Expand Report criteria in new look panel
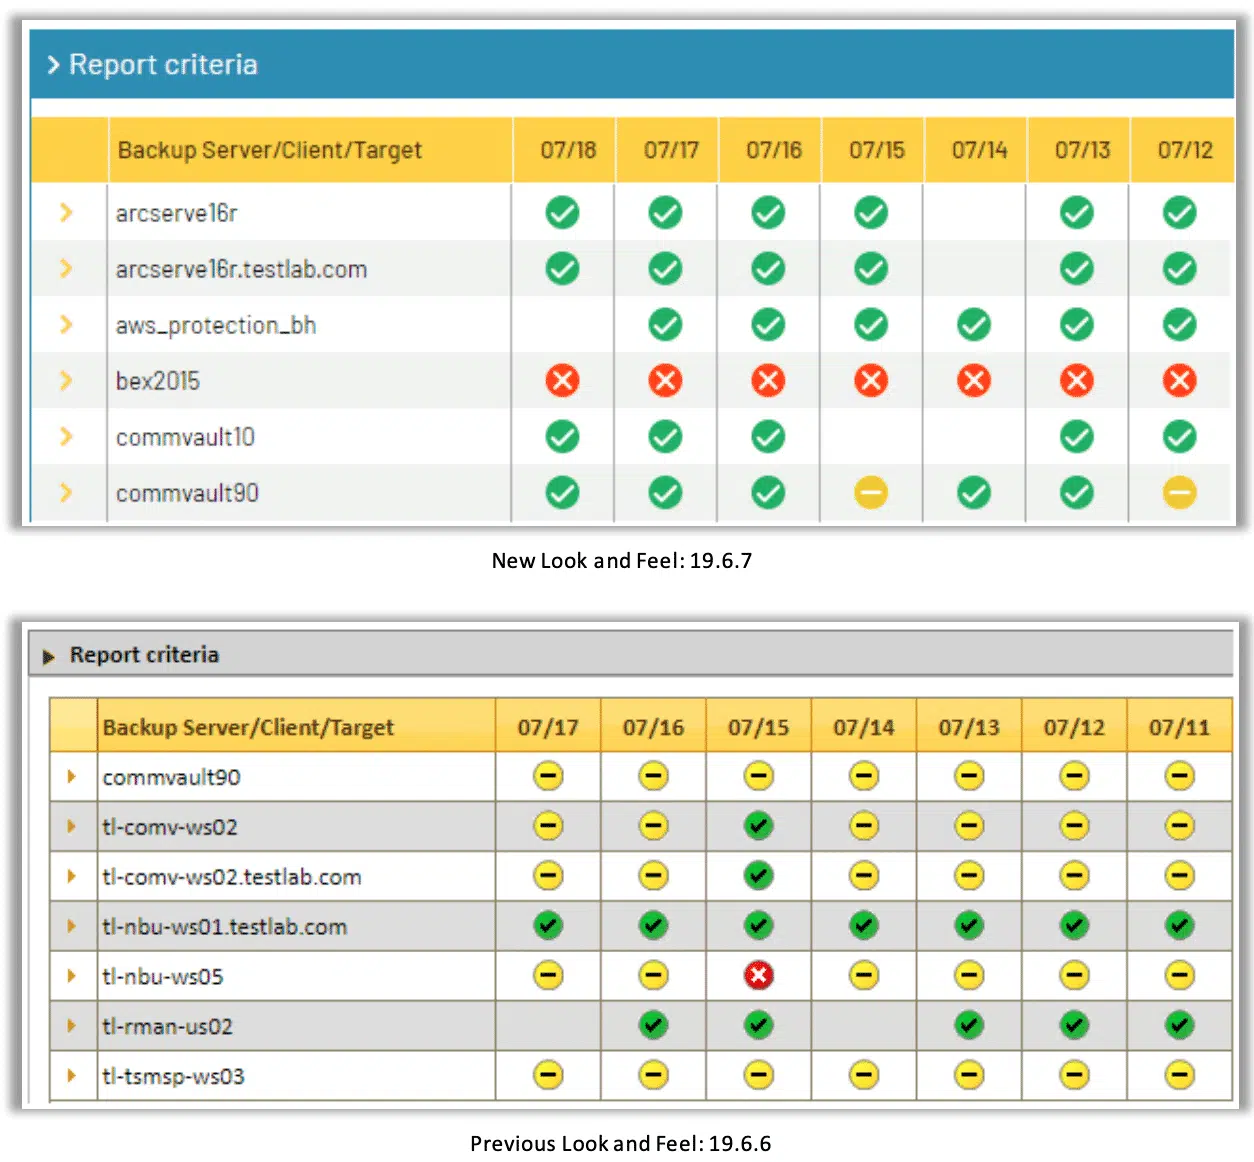 (54, 65)
